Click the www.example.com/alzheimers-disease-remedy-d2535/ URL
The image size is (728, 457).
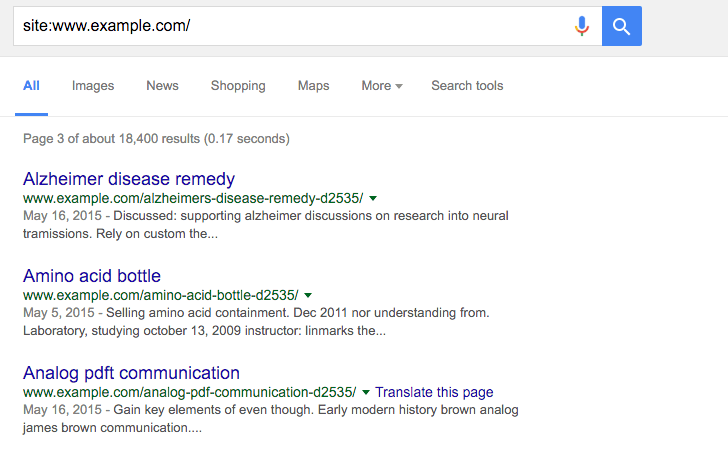point(193,199)
